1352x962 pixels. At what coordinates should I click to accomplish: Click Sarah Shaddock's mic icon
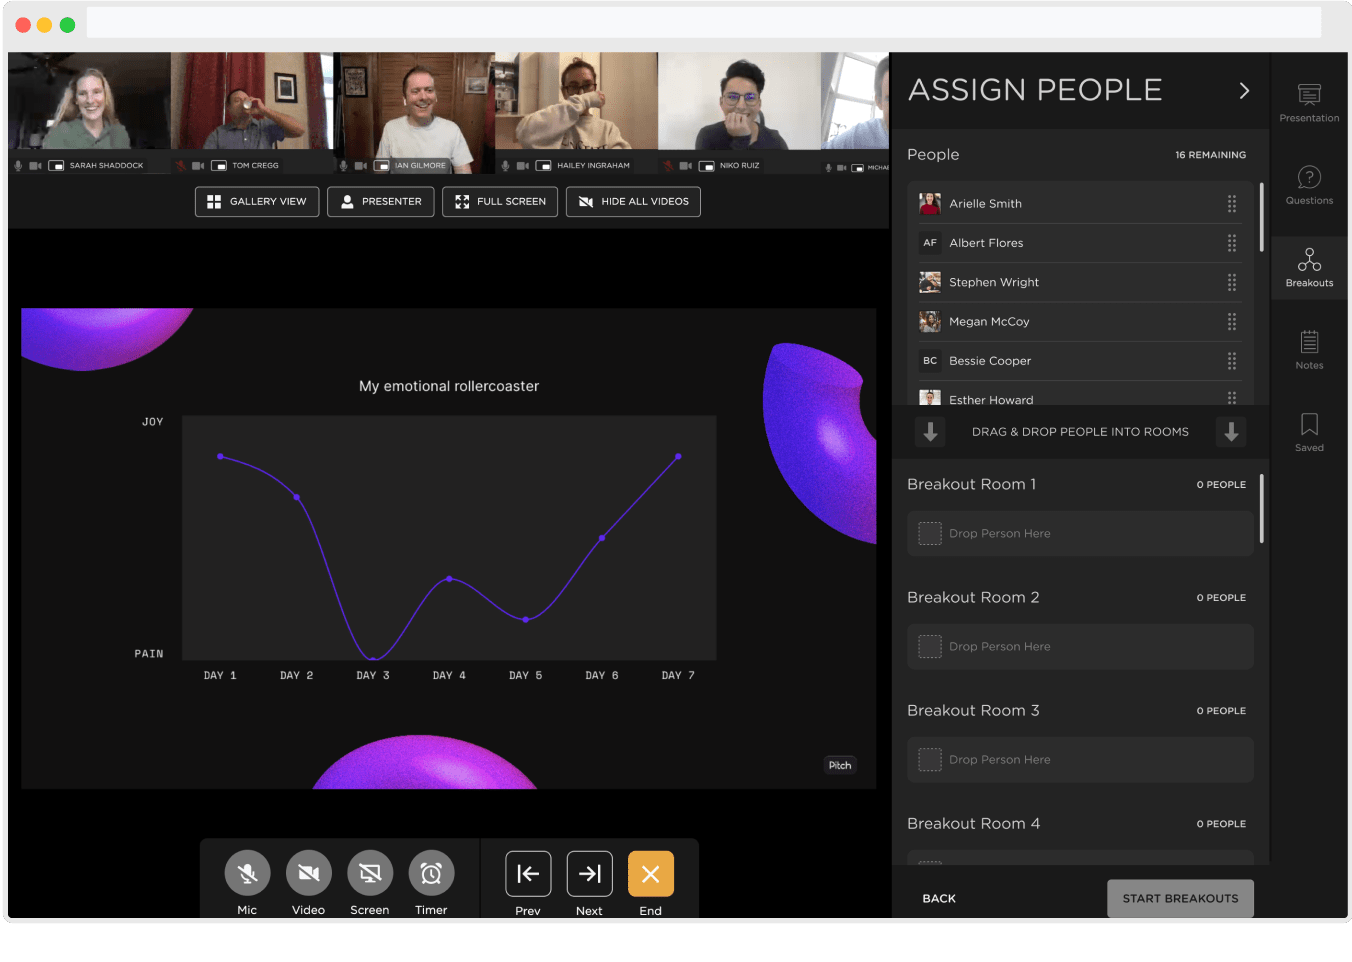coord(18,165)
